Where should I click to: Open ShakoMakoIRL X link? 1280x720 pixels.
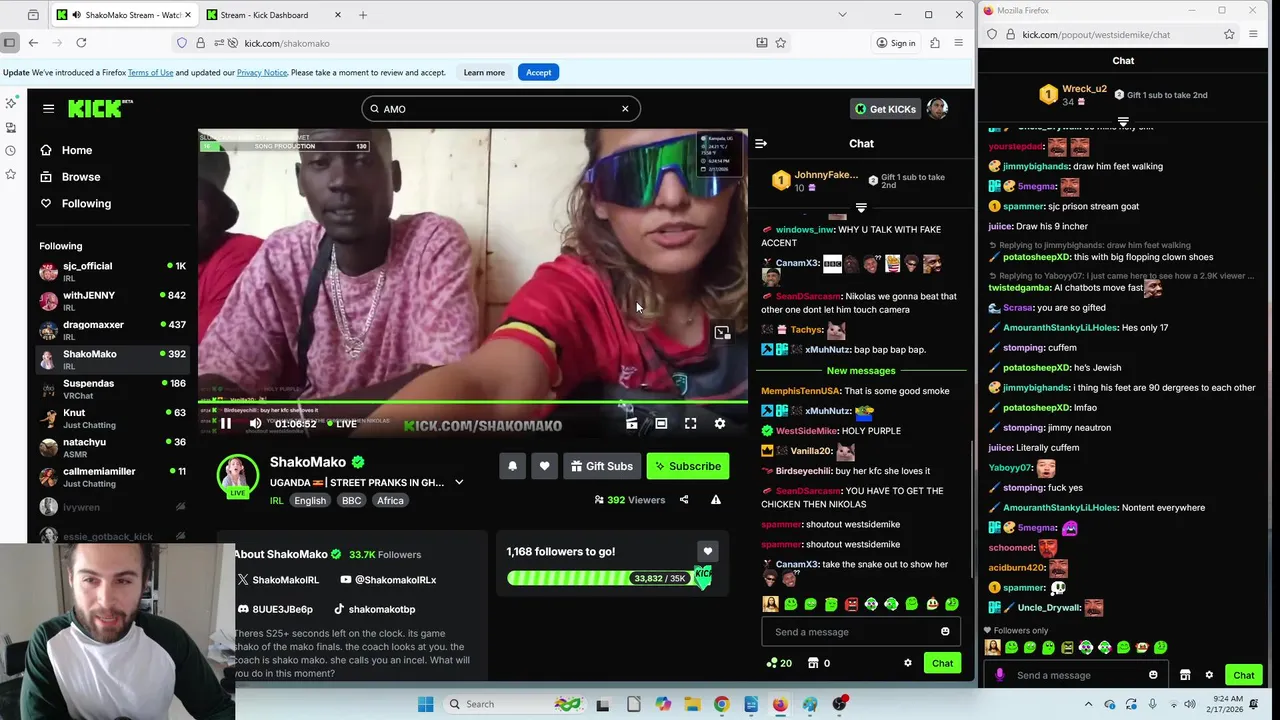pyautogui.click(x=279, y=580)
